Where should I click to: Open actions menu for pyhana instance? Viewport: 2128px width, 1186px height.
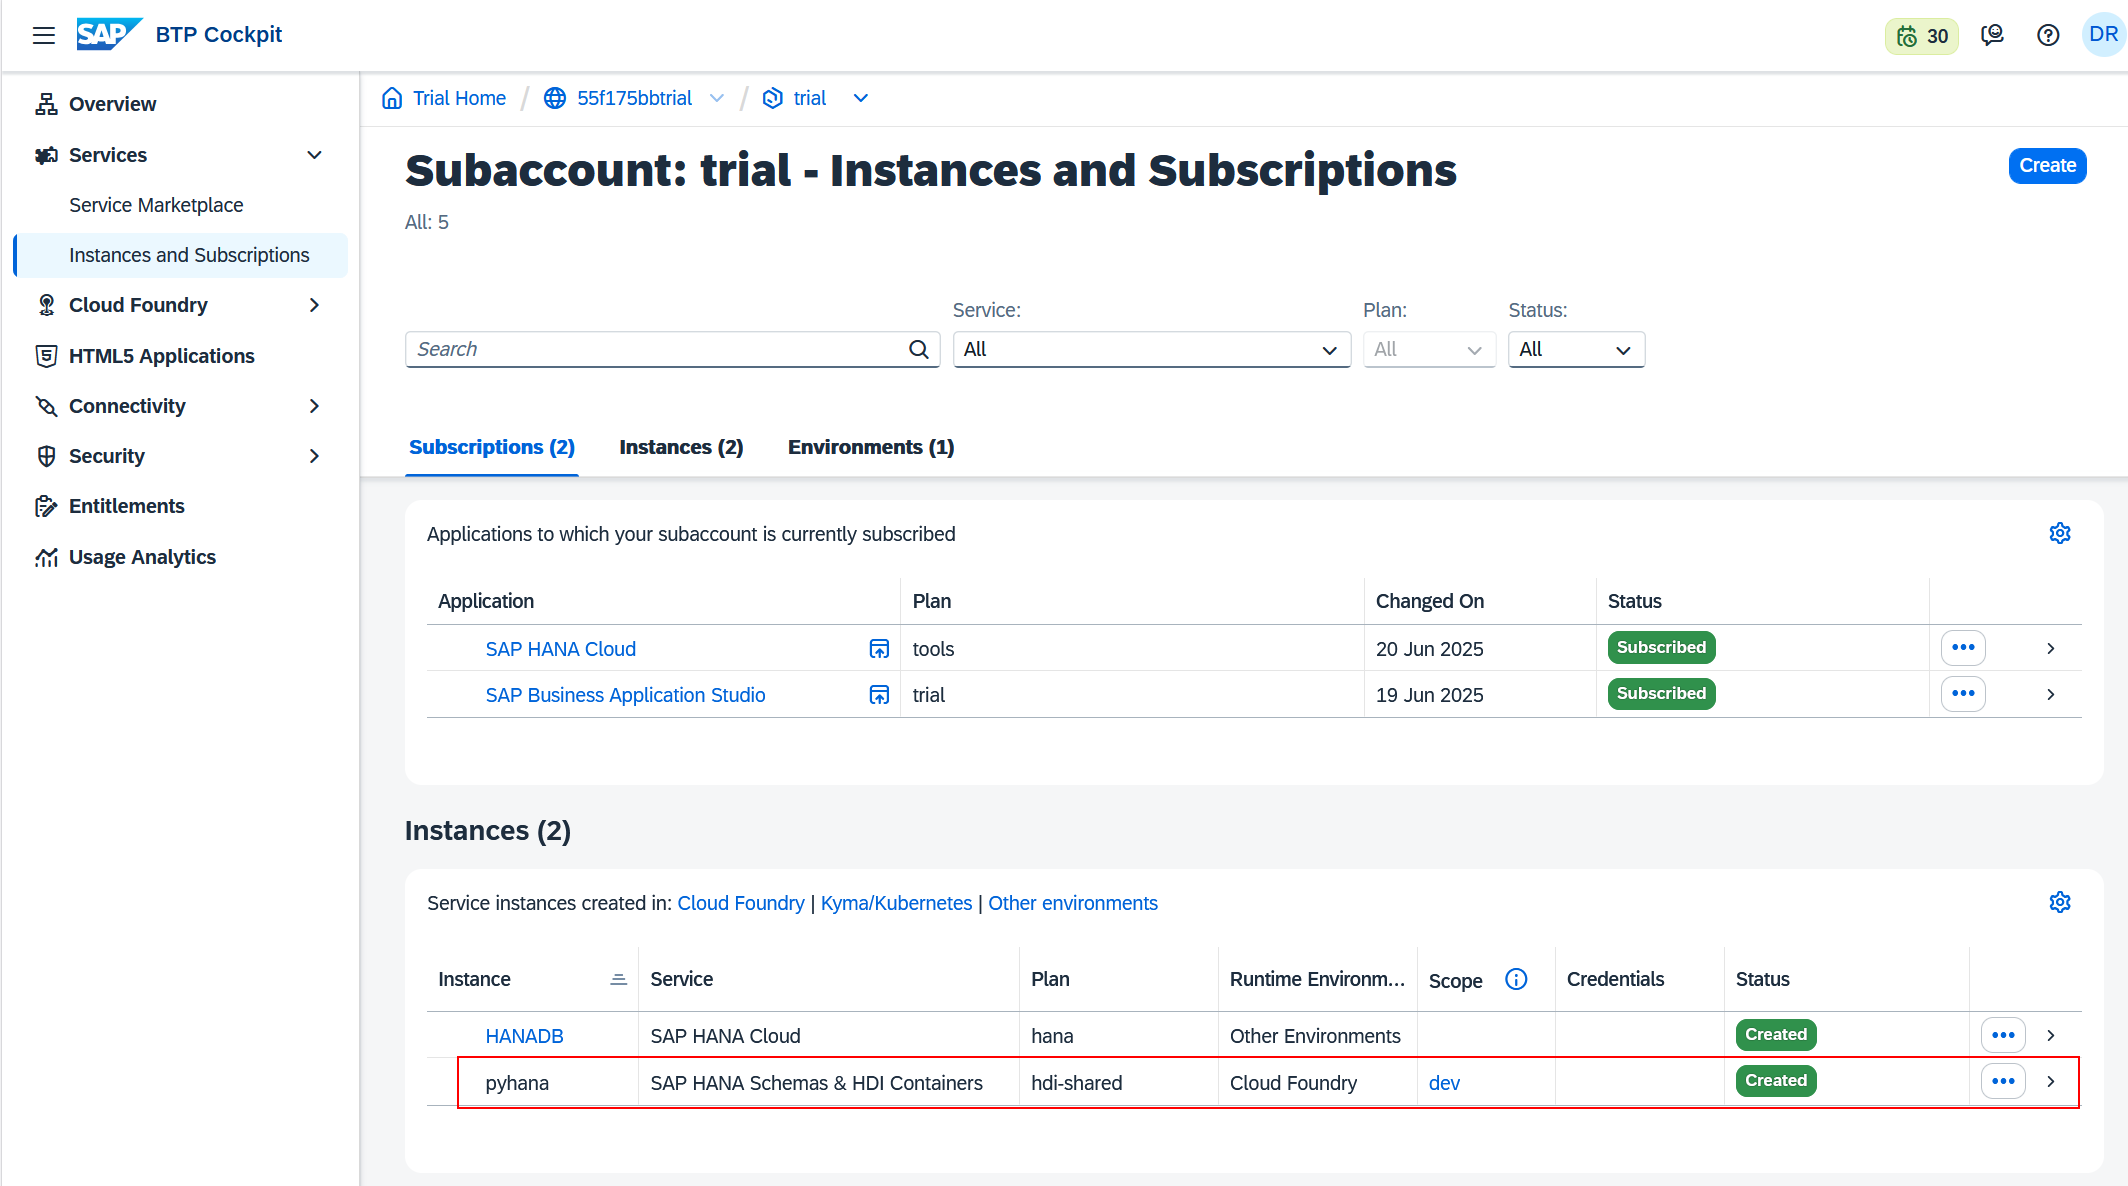click(2003, 1081)
